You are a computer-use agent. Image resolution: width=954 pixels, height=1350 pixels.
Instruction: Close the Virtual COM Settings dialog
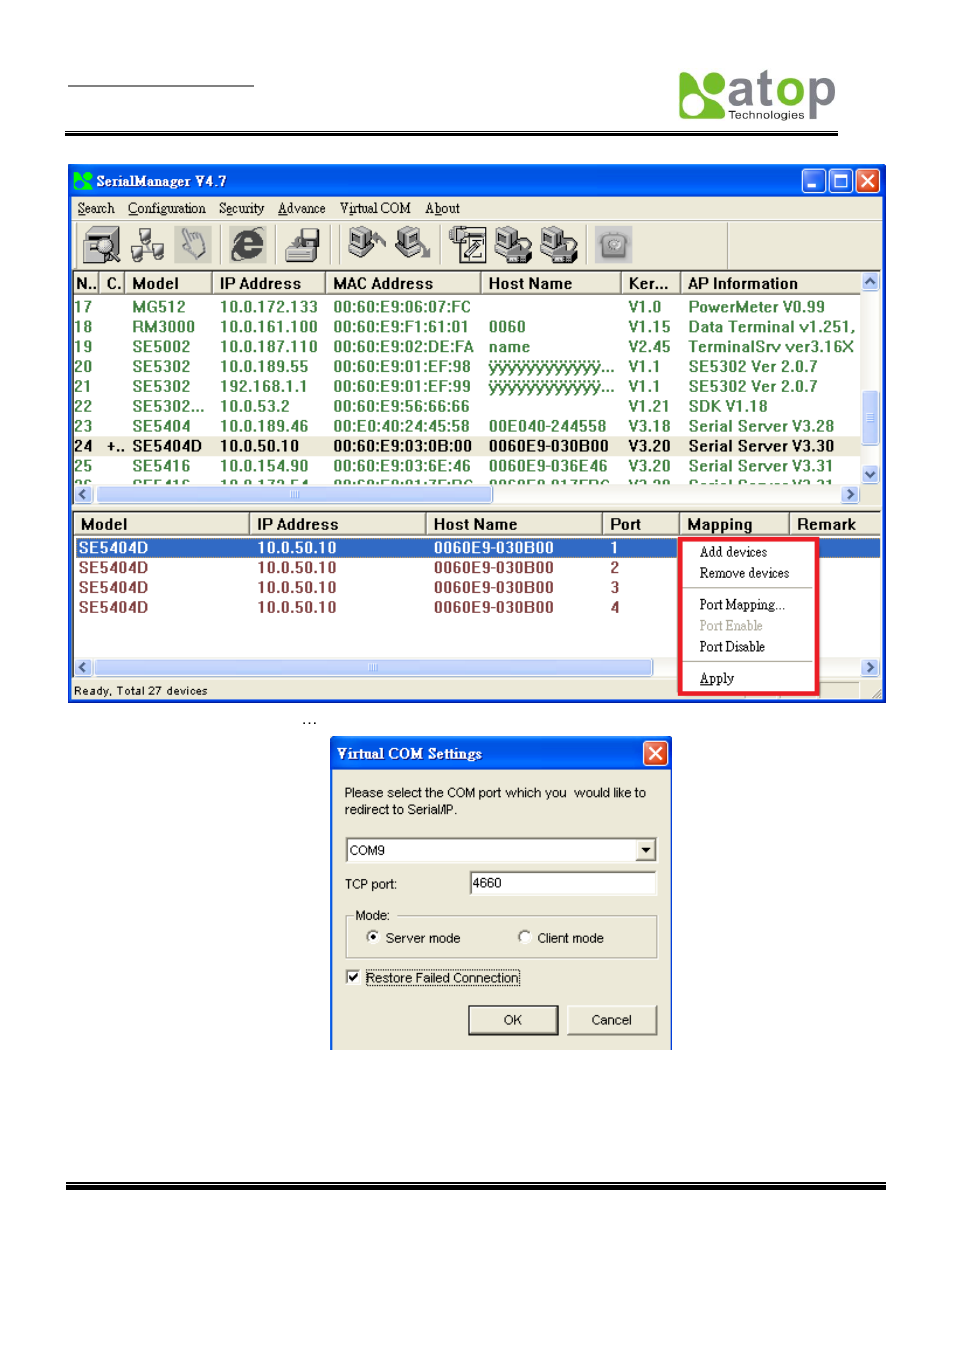click(x=655, y=753)
